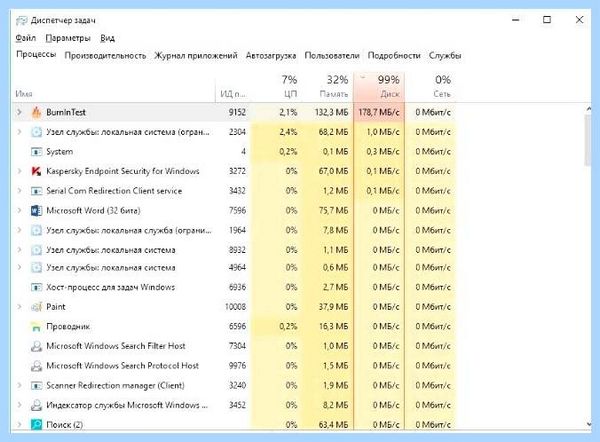The height and width of the screenshot is (442, 600).
Task: Click the Kaspersky Endpoint Security icon
Action: point(36,171)
